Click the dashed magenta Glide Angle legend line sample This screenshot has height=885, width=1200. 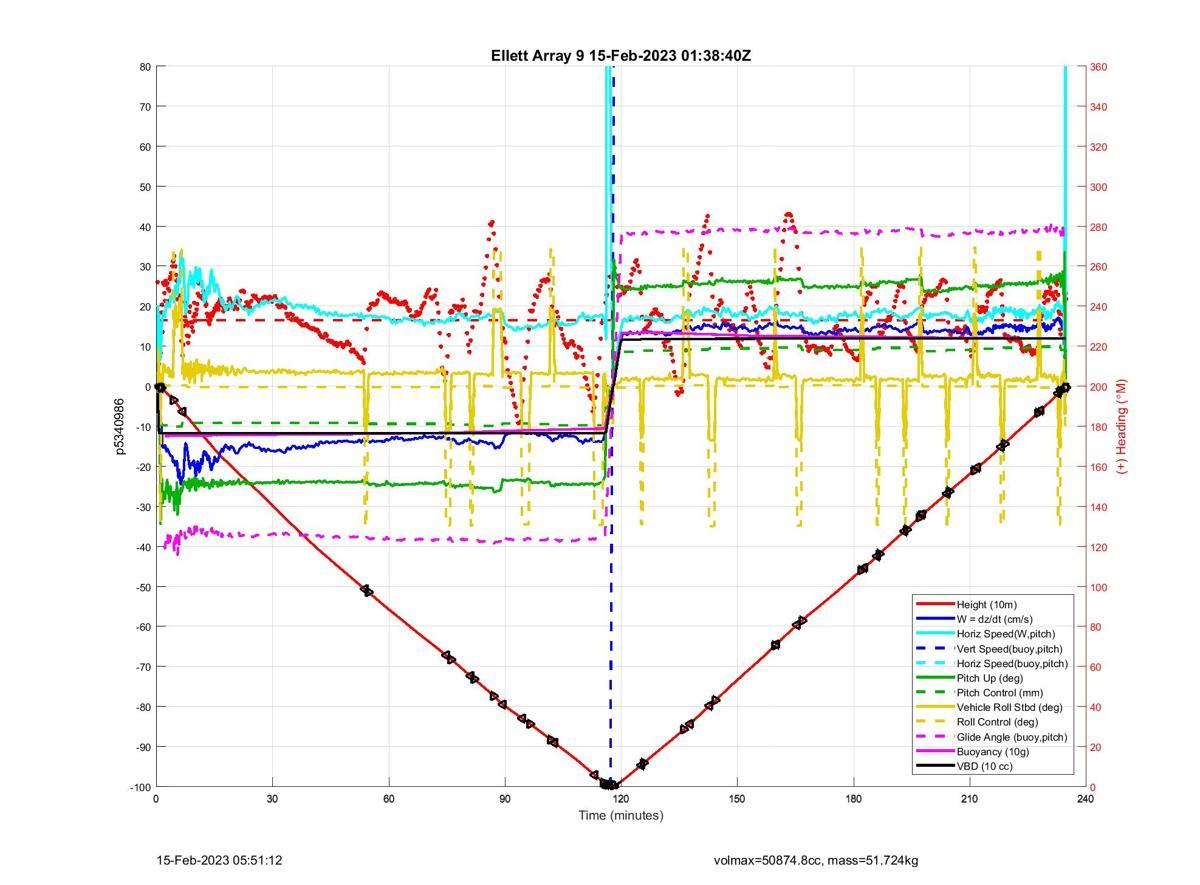[934, 737]
